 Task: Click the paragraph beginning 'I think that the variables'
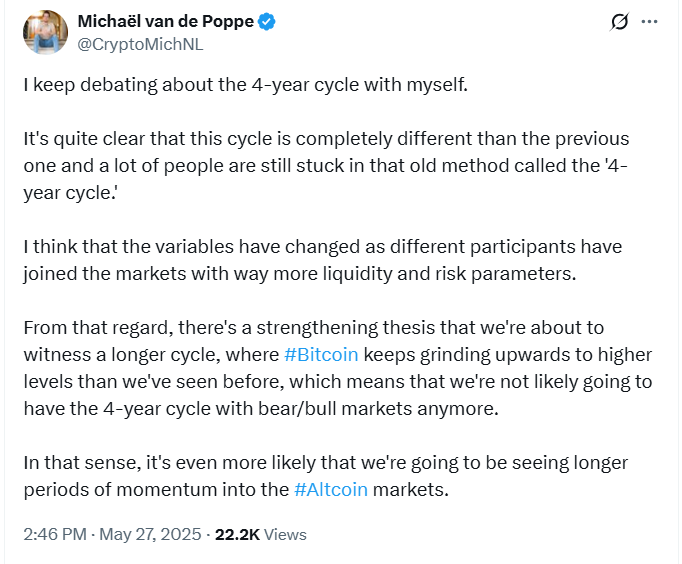[x=323, y=260]
